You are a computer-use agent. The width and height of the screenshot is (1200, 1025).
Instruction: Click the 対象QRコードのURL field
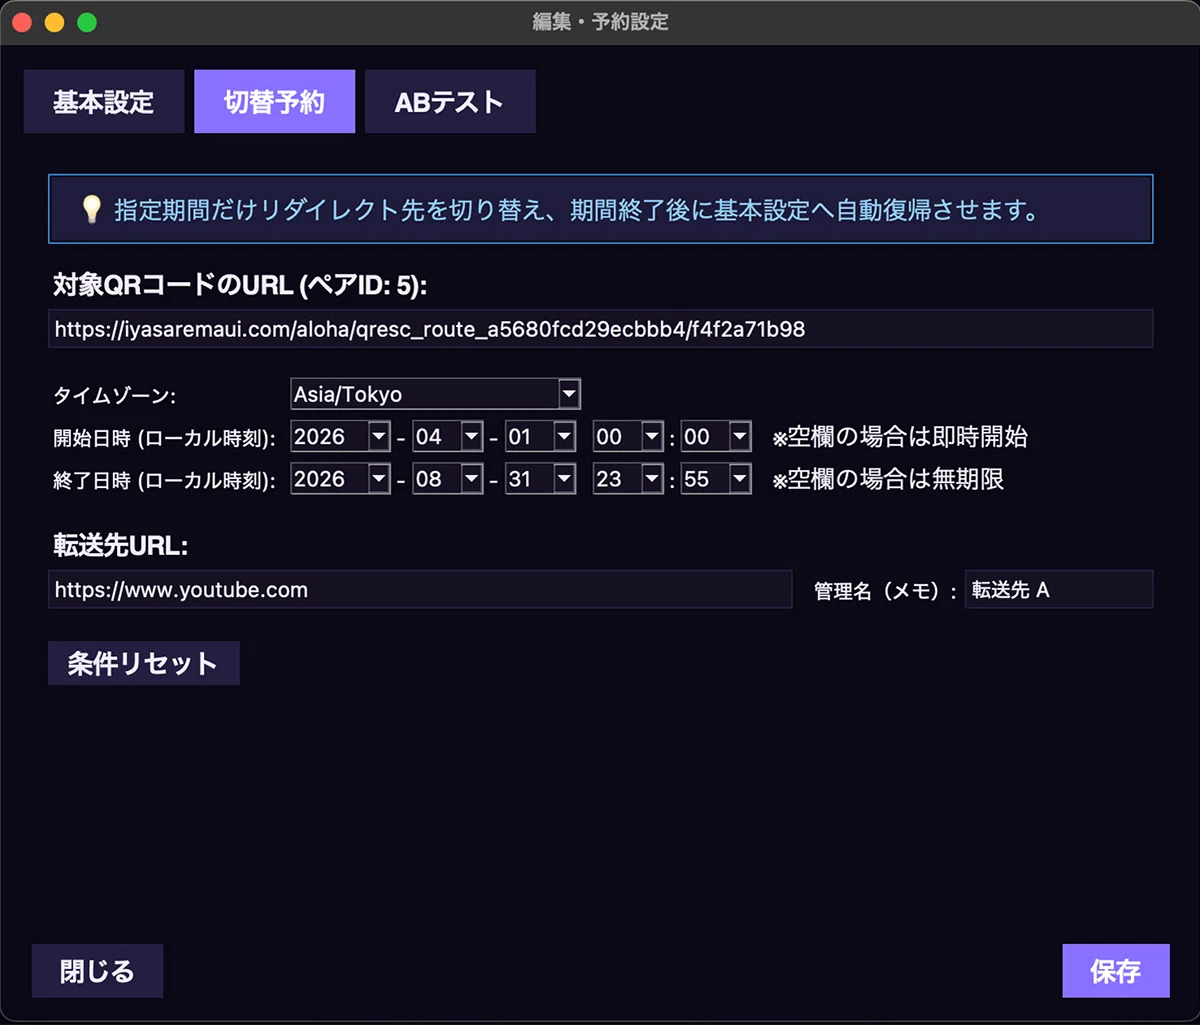600,329
